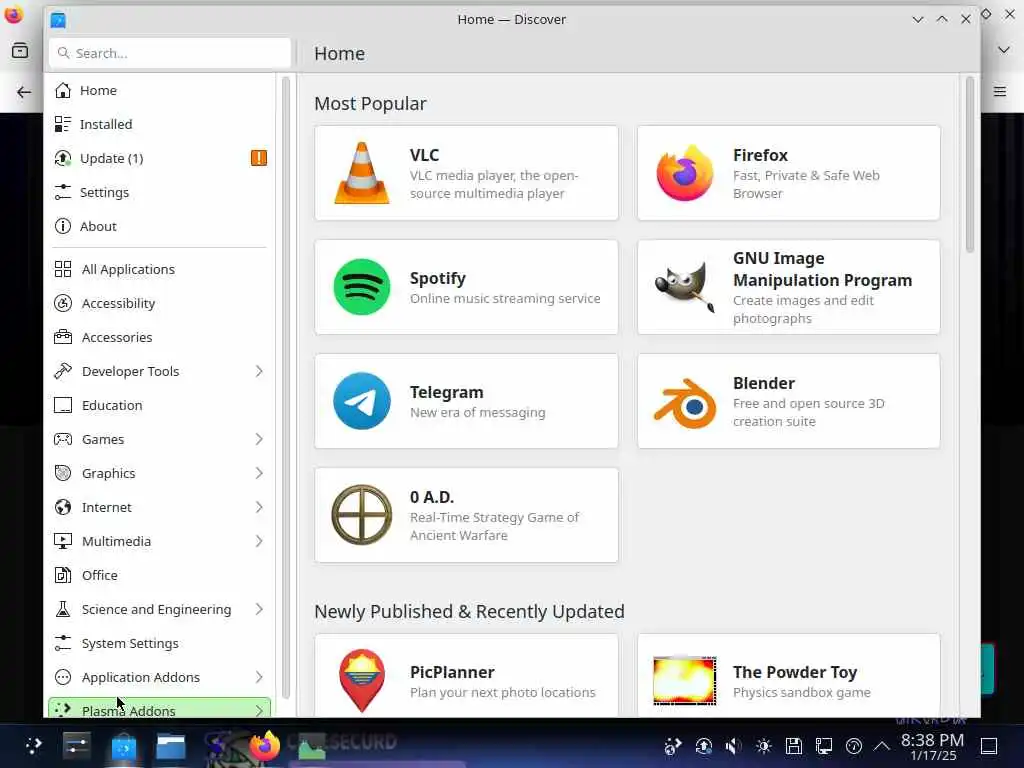Click the 0 A.D. round emblem
The height and width of the screenshot is (768, 1024).
click(362, 515)
